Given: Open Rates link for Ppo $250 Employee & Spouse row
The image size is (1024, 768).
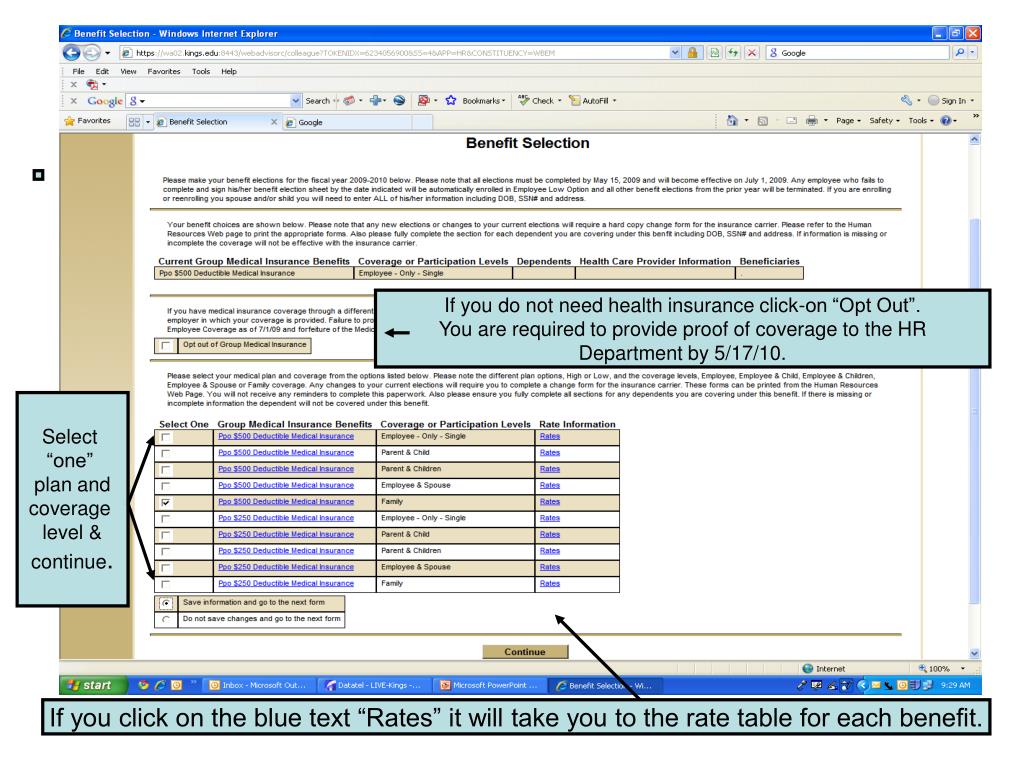Looking at the screenshot, I should (550, 567).
